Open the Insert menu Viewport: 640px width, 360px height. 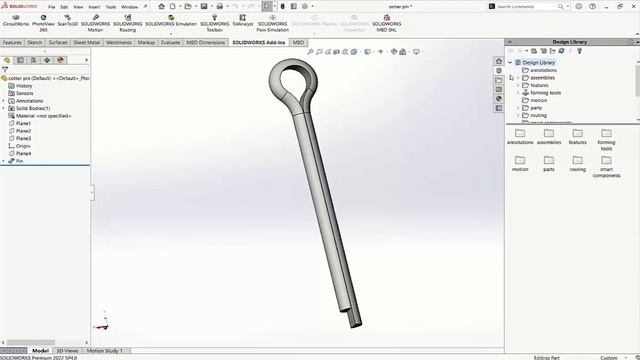[94, 7]
